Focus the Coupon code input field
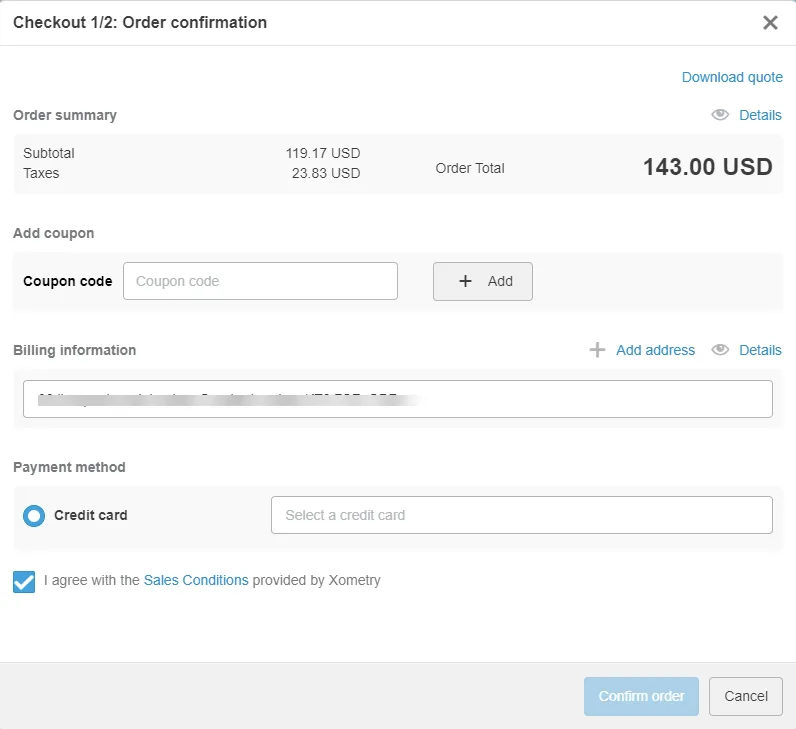 pos(260,281)
